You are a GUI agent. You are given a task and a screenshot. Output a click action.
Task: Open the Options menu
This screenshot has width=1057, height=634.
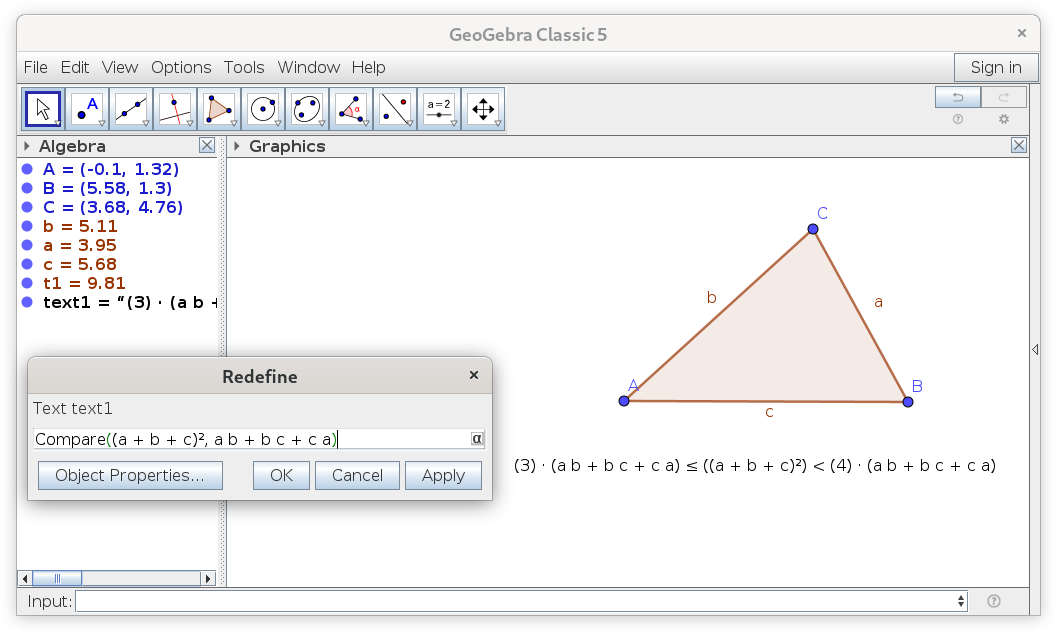pyautogui.click(x=181, y=67)
